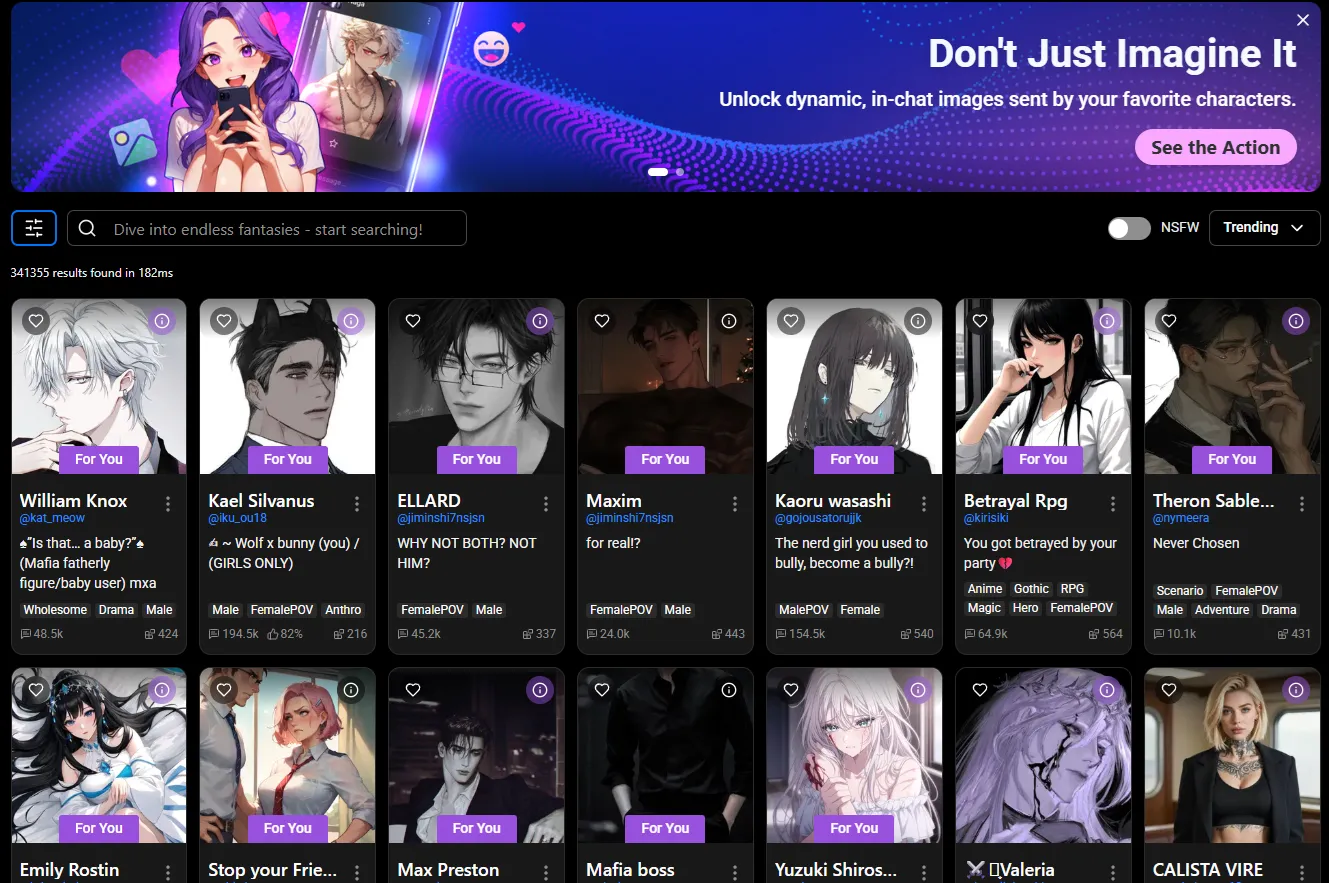Select the FemalePOV tag on ELLARD card
1329x883 pixels.
[x=432, y=610]
